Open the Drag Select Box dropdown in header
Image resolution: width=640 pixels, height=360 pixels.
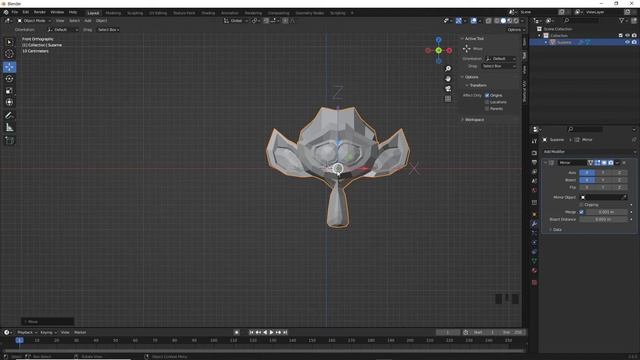108,30
